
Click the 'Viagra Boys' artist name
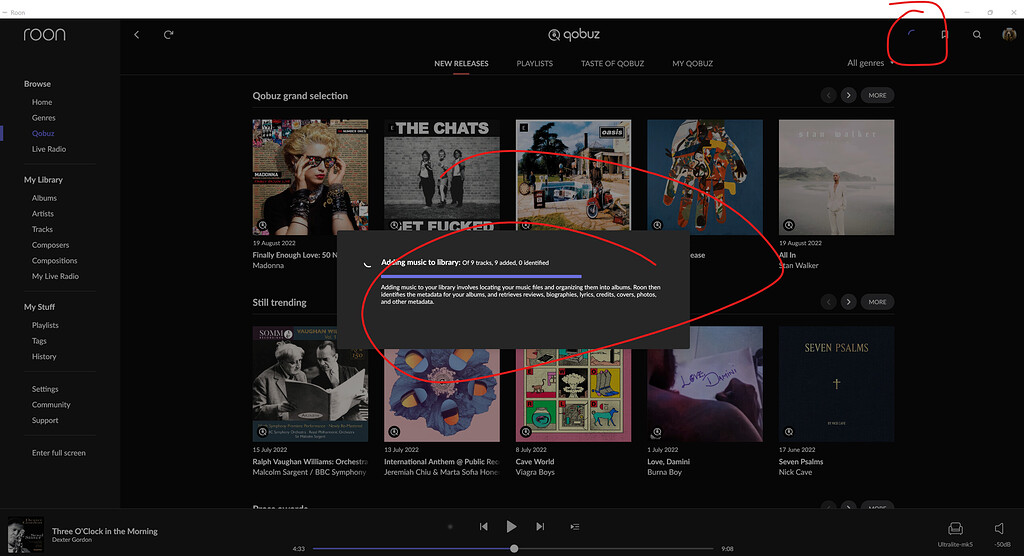click(x=535, y=472)
